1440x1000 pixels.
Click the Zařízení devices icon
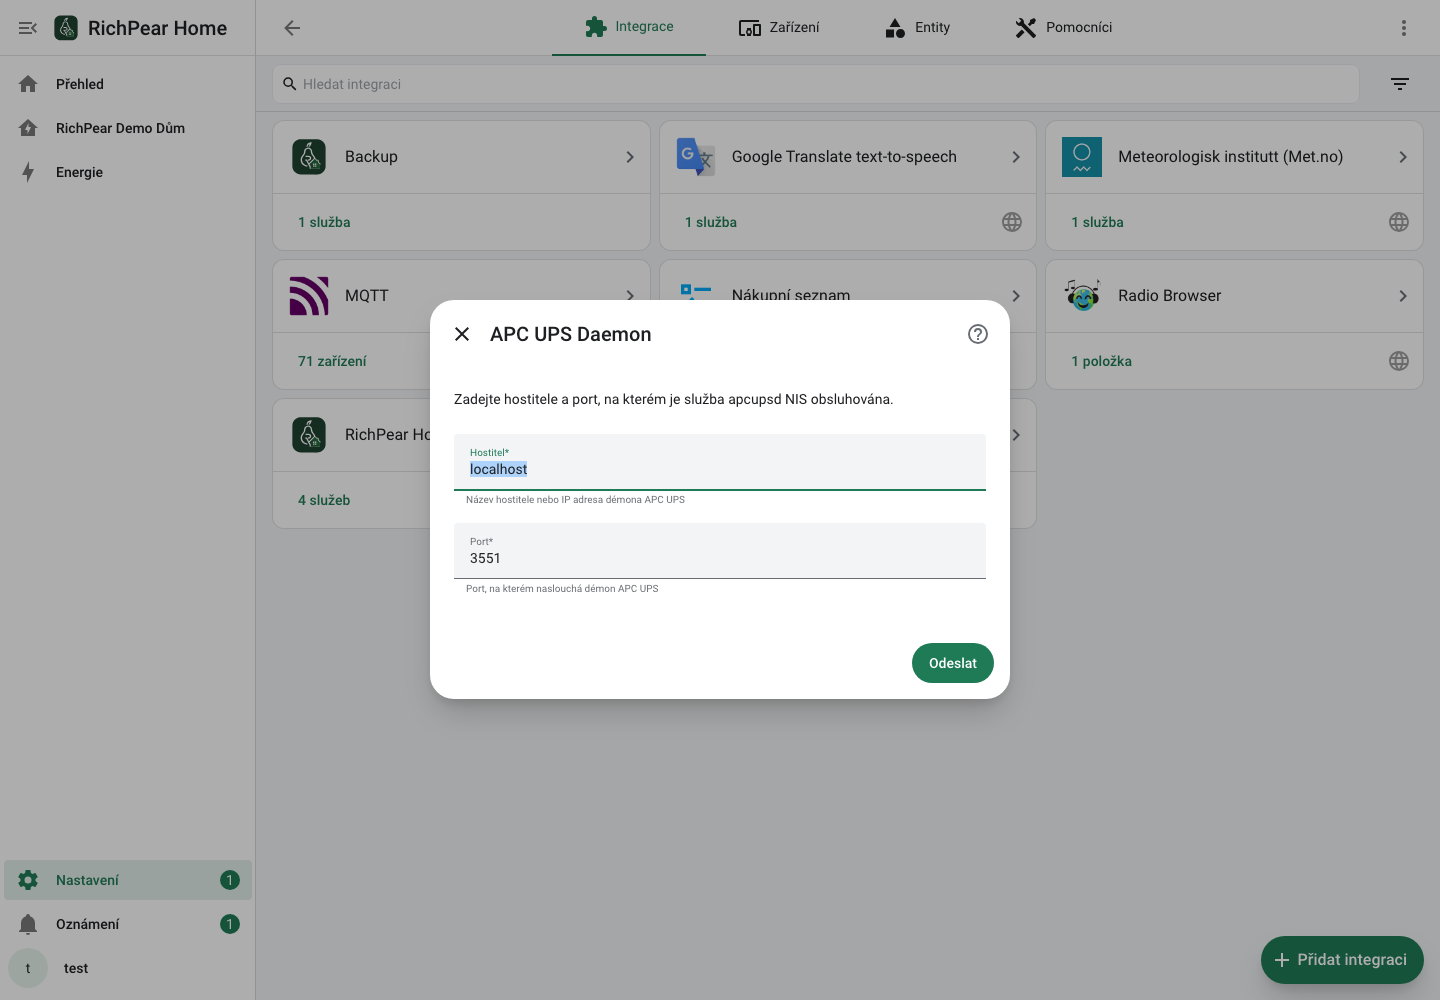[750, 28]
